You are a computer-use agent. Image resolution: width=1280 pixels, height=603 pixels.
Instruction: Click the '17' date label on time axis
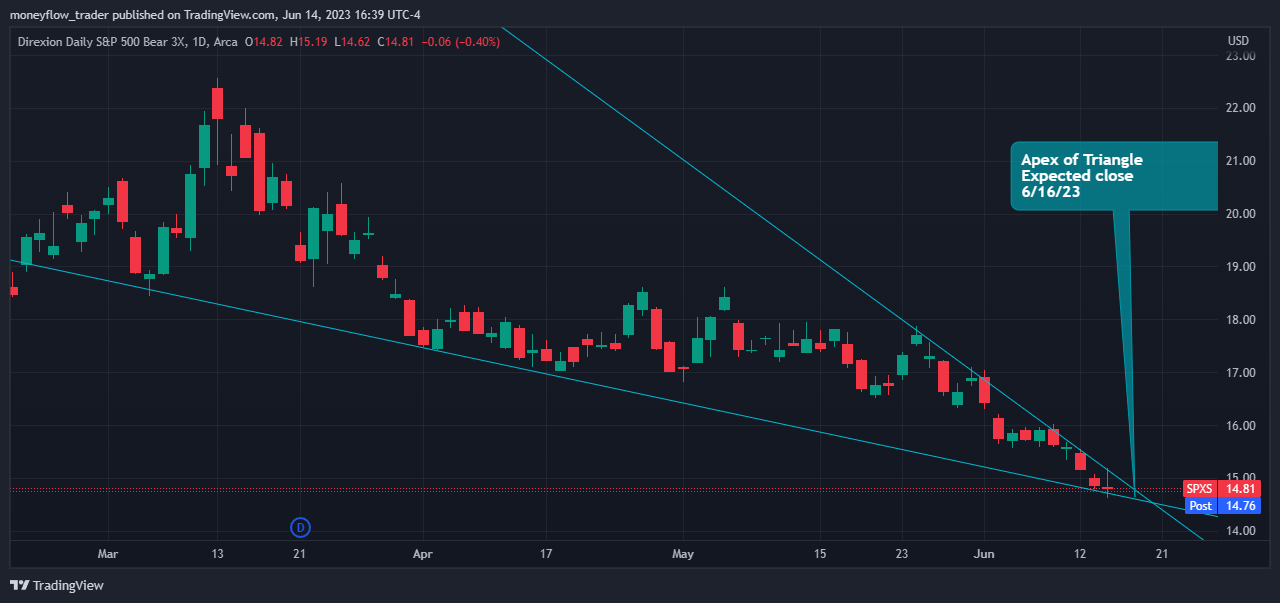click(546, 553)
